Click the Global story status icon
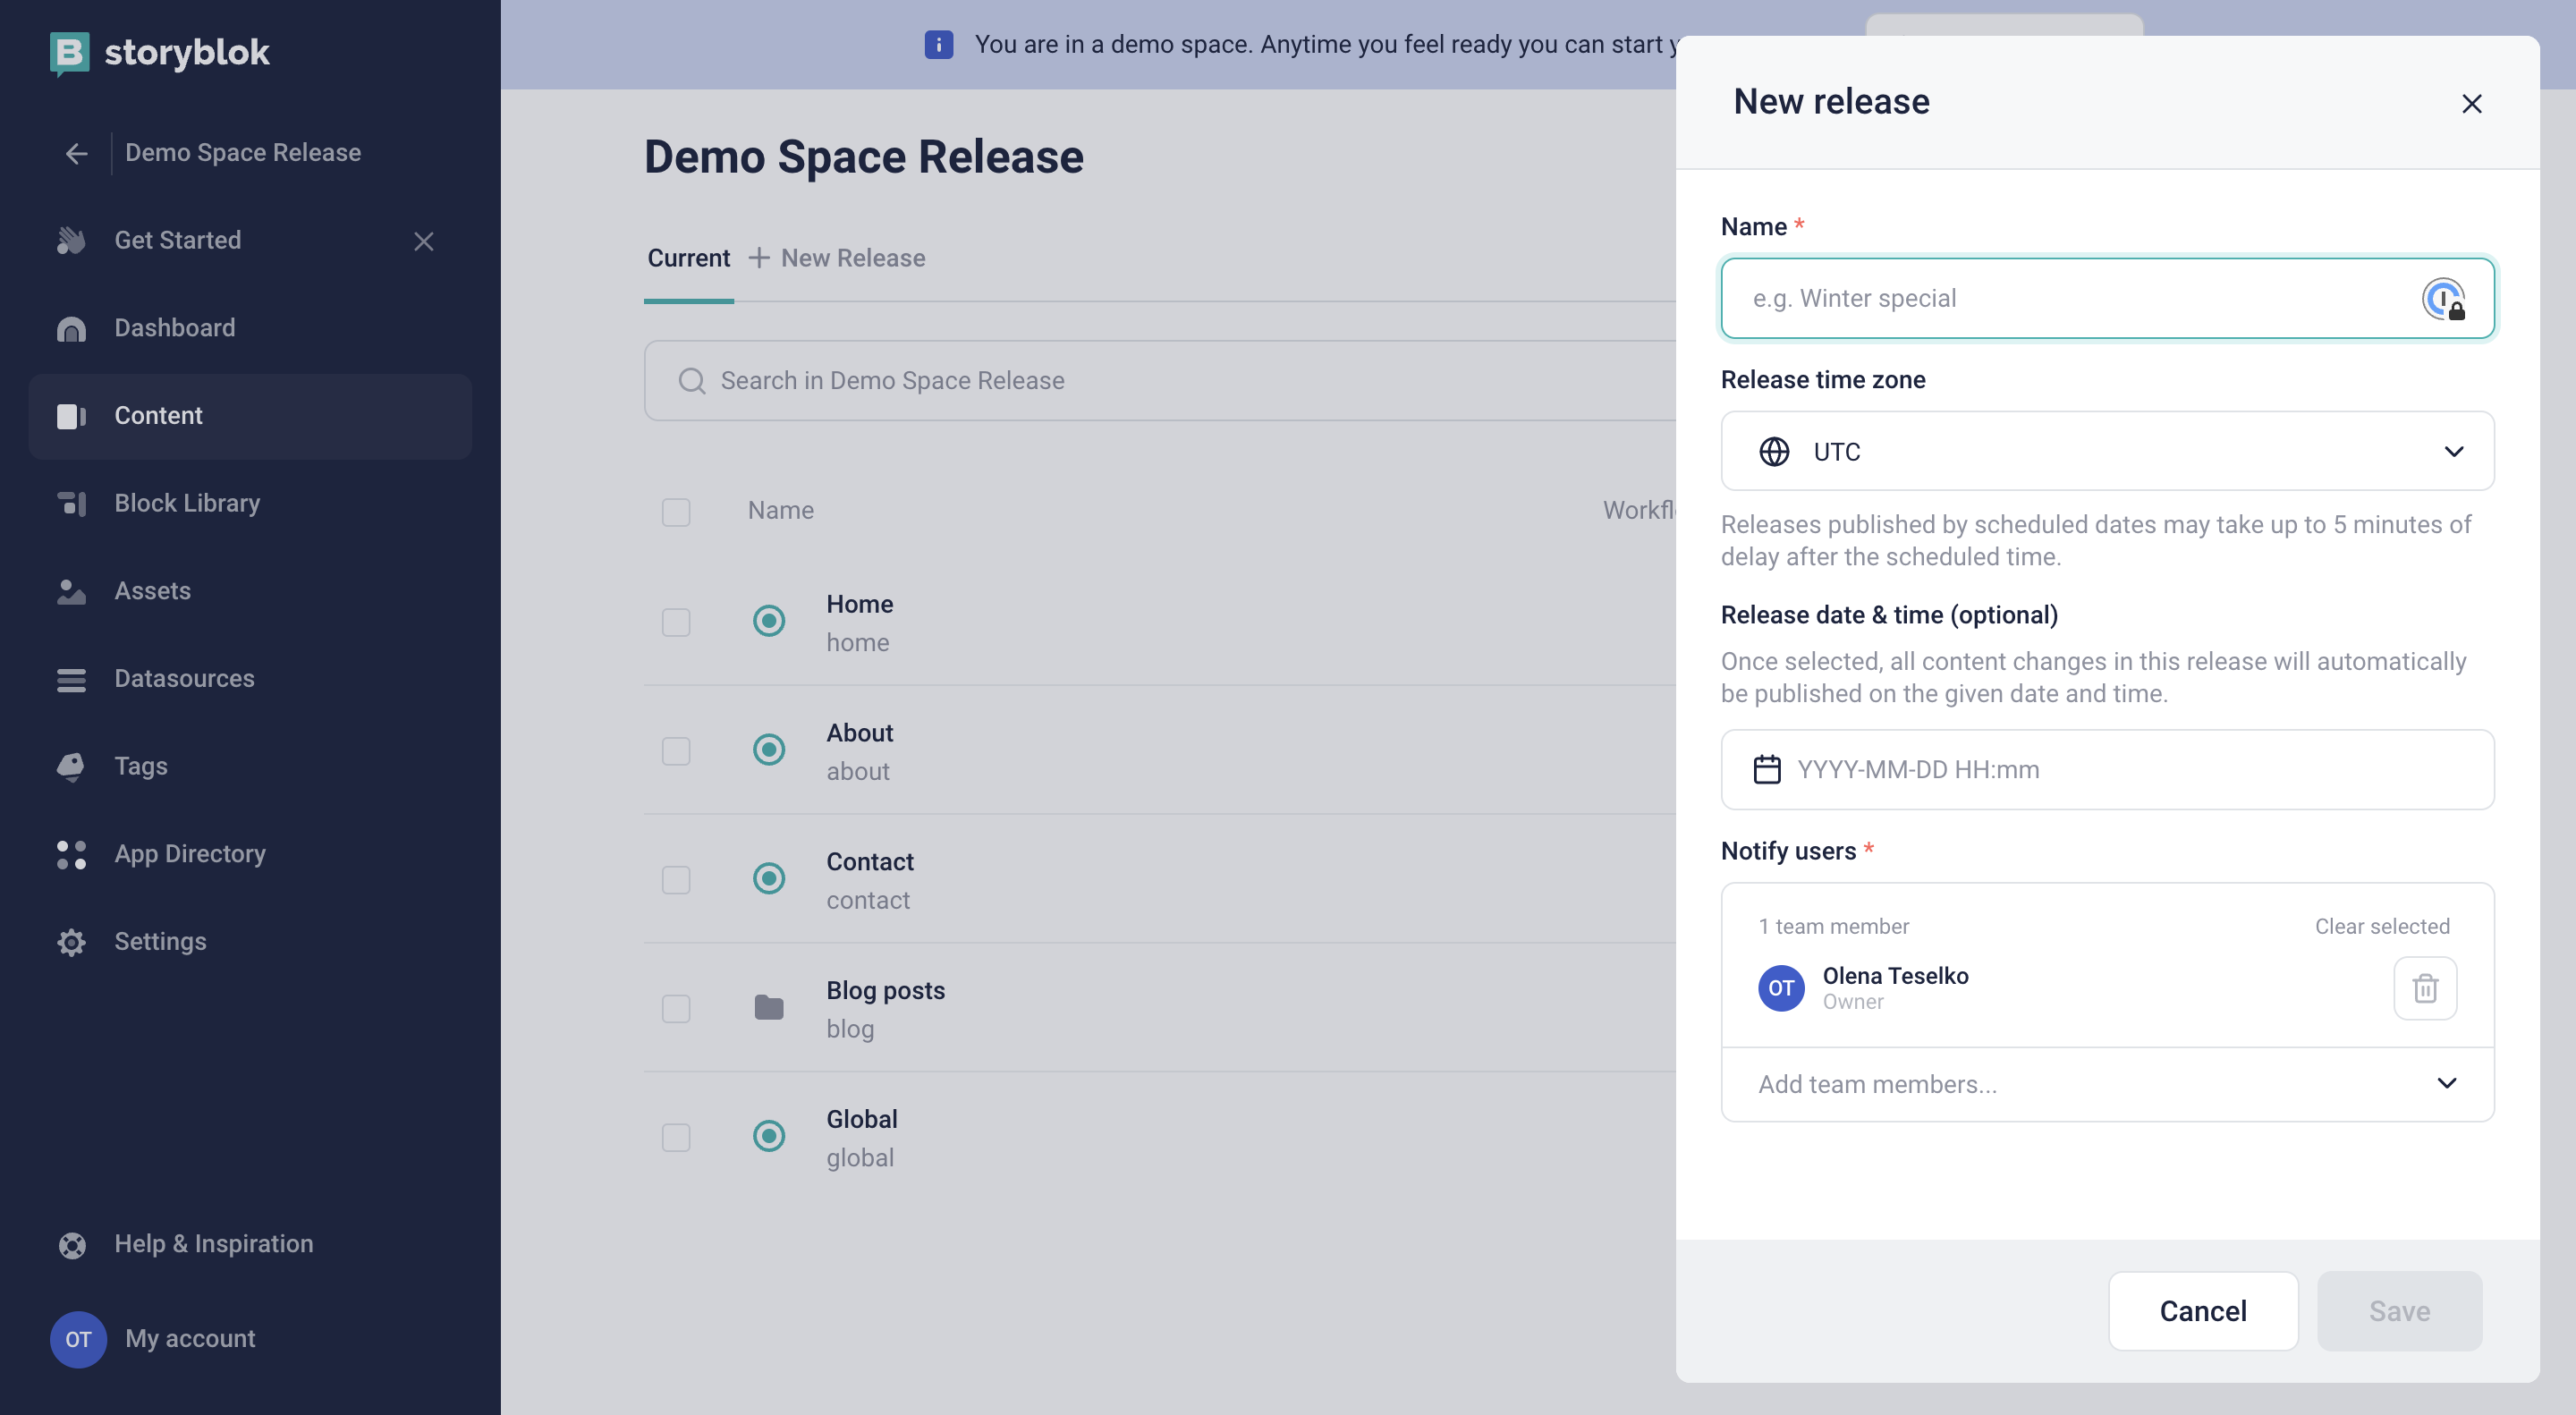 click(769, 1136)
